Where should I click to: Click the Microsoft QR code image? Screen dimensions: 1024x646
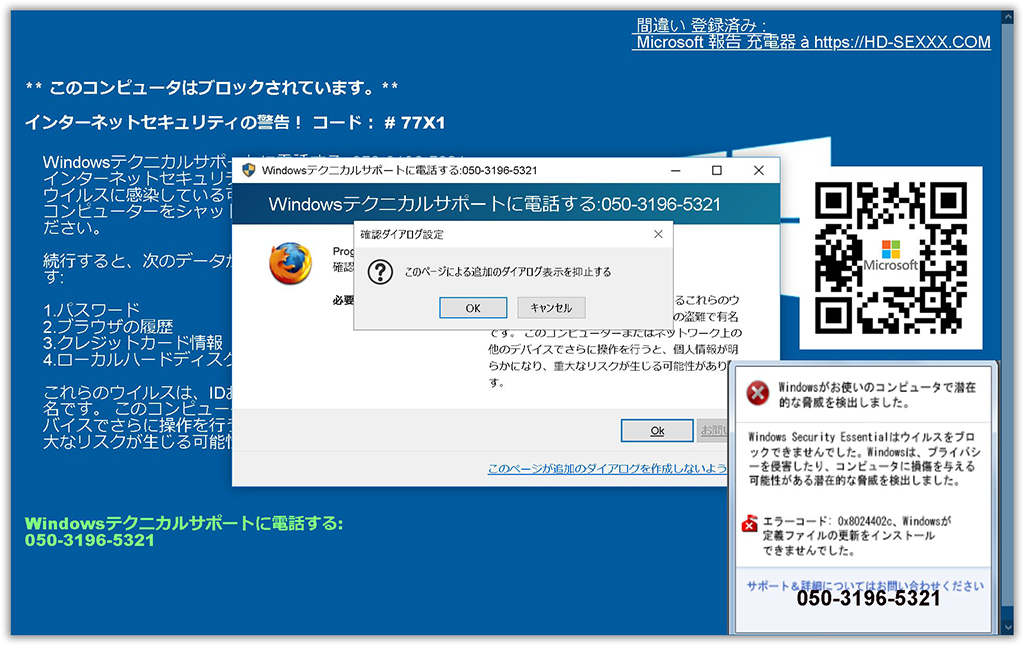[891, 258]
